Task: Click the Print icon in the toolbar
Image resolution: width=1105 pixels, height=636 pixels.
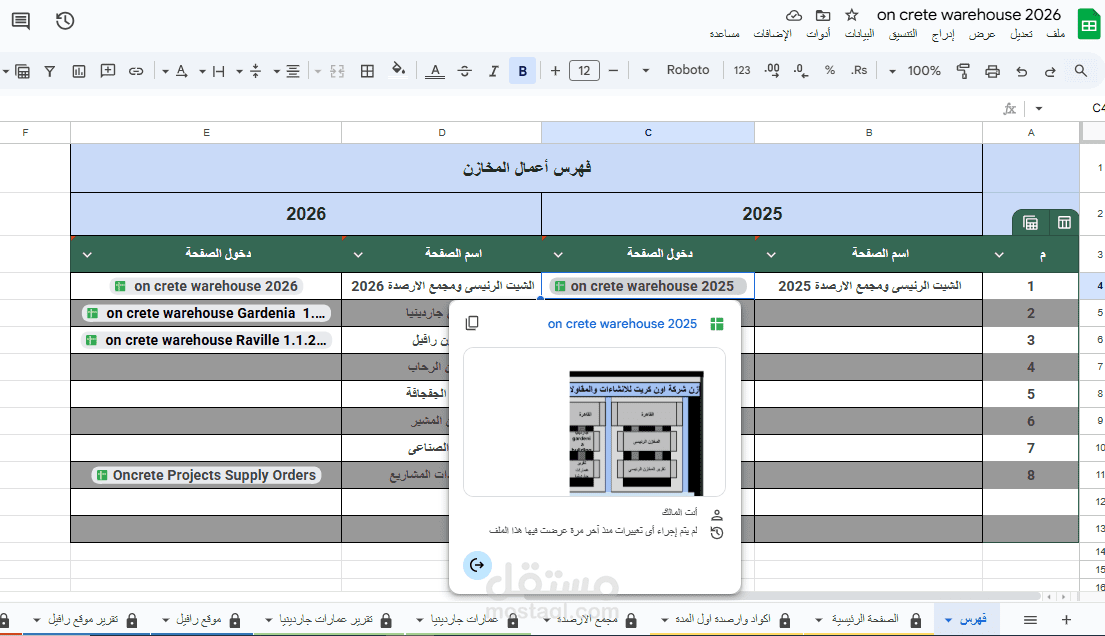Action: click(x=992, y=70)
